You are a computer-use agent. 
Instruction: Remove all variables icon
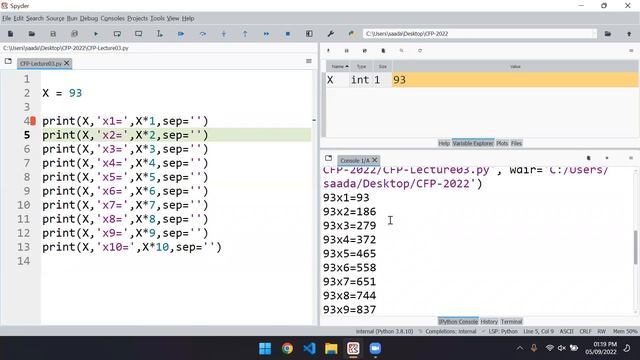[x=383, y=51]
